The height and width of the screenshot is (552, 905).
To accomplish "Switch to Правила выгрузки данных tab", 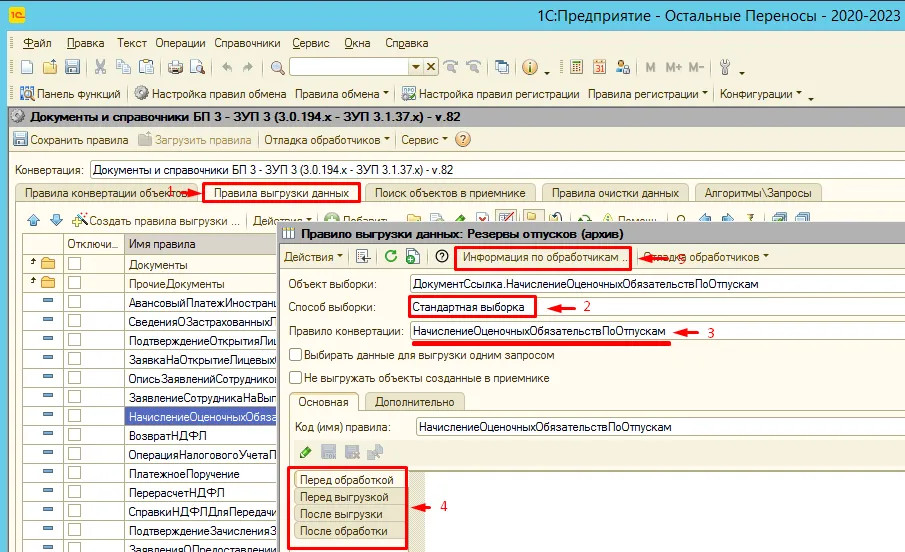I will (x=281, y=193).
